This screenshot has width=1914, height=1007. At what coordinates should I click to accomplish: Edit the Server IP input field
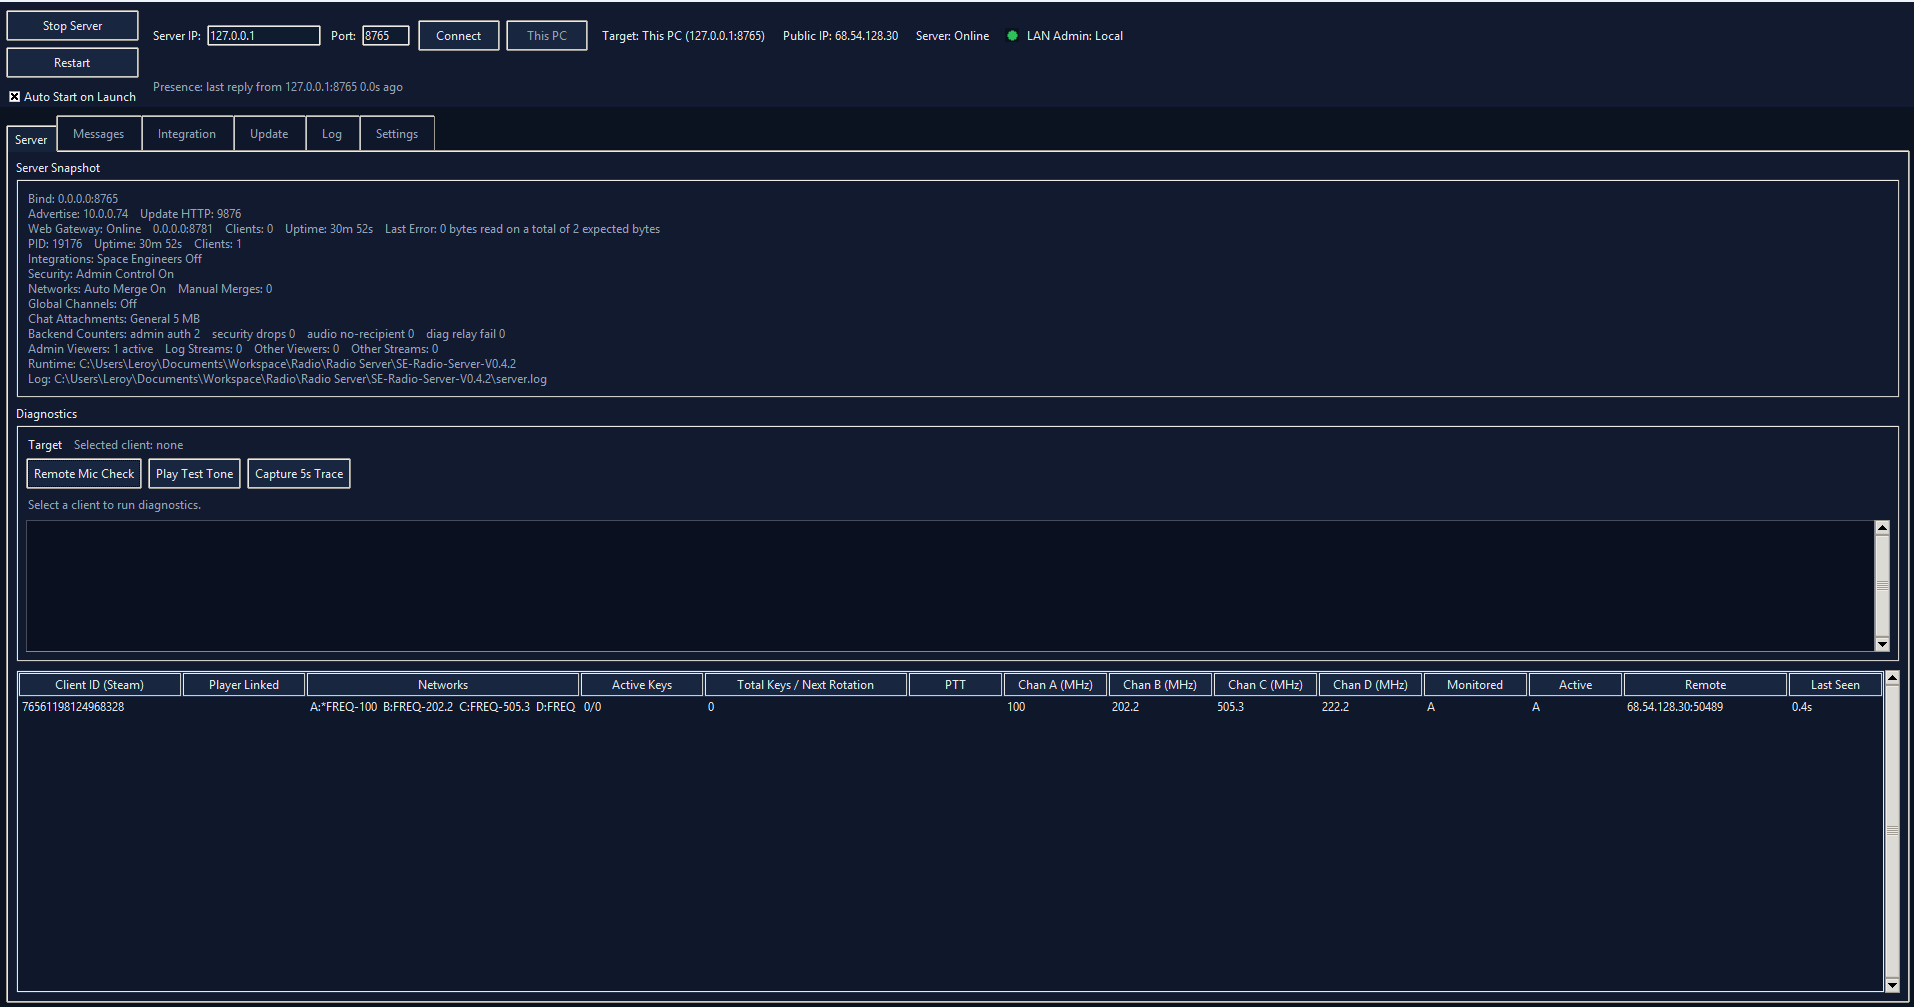pyautogui.click(x=264, y=36)
